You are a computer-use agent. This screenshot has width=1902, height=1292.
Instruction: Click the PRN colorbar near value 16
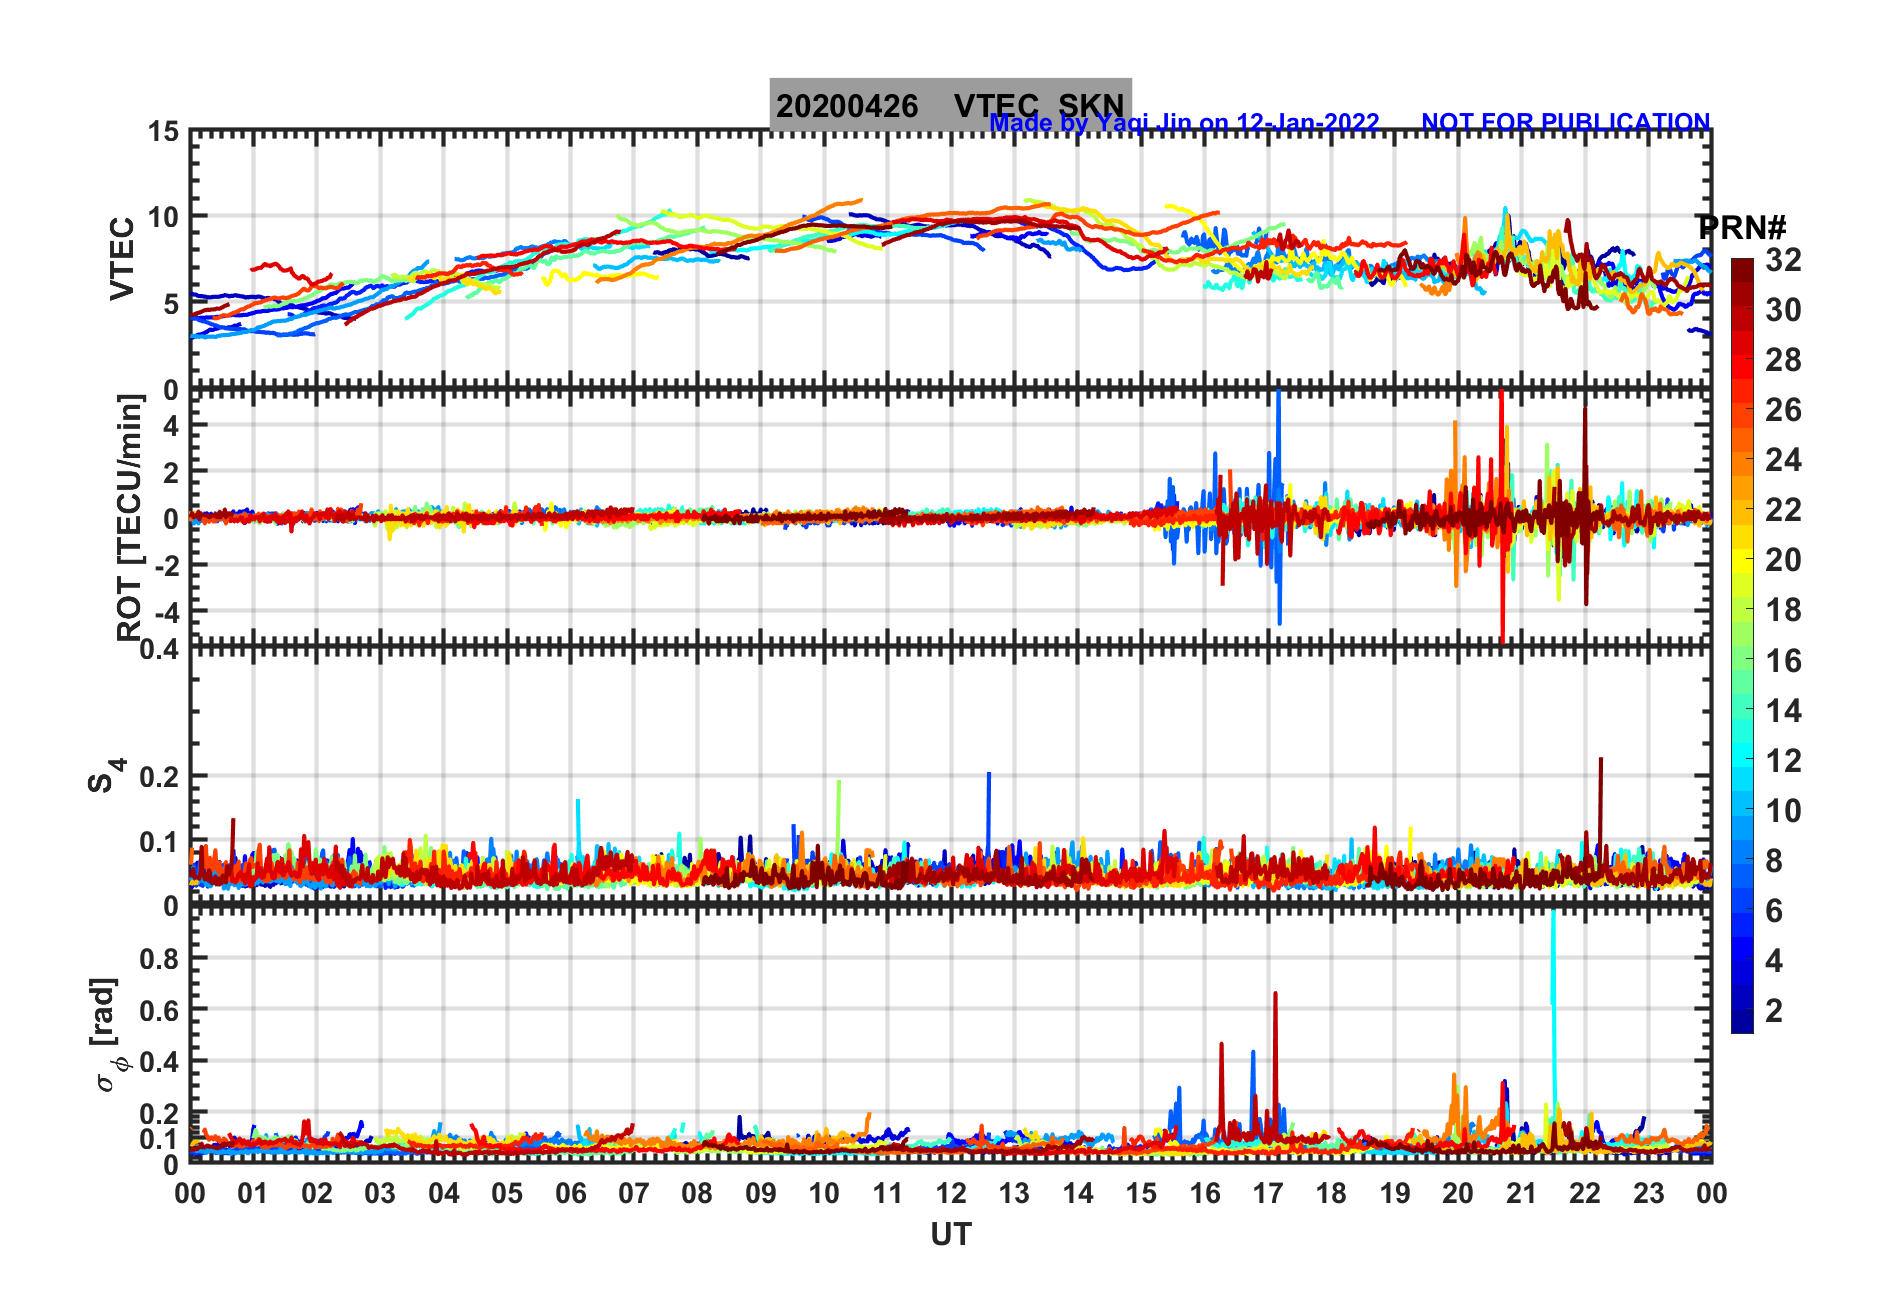pos(1742,660)
